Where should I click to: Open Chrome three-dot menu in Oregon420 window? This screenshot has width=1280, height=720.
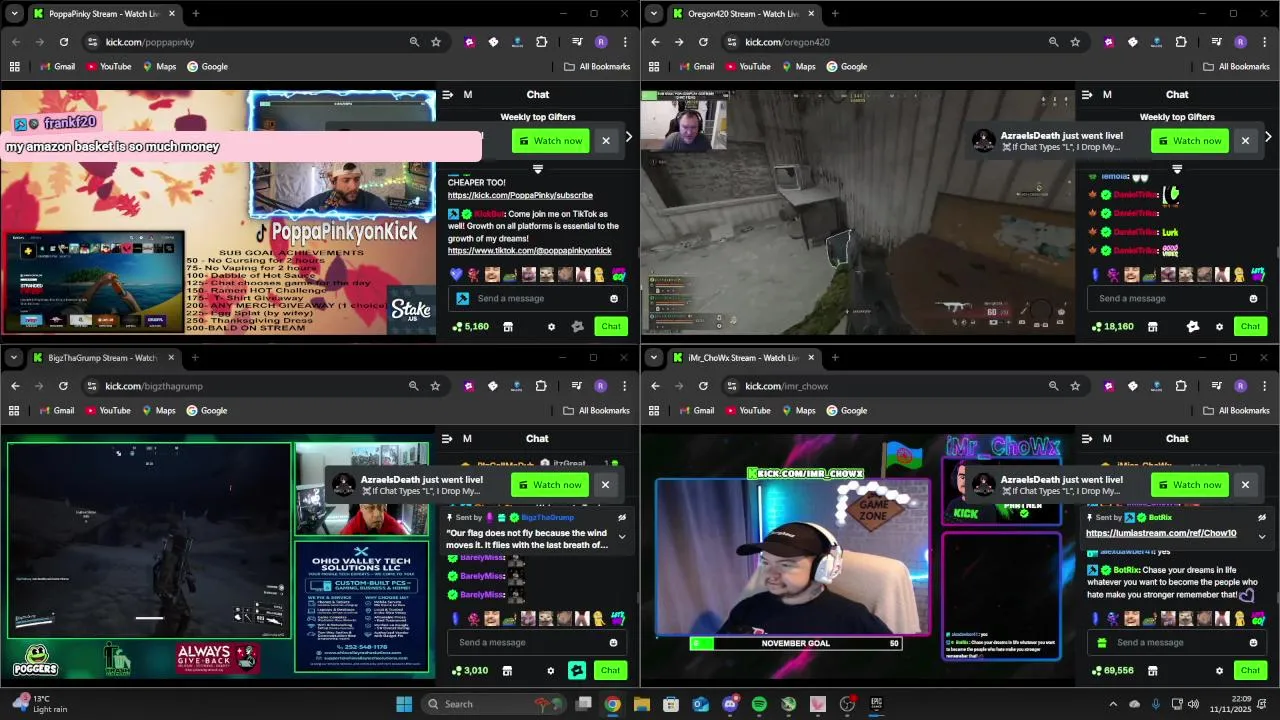[1264, 42]
